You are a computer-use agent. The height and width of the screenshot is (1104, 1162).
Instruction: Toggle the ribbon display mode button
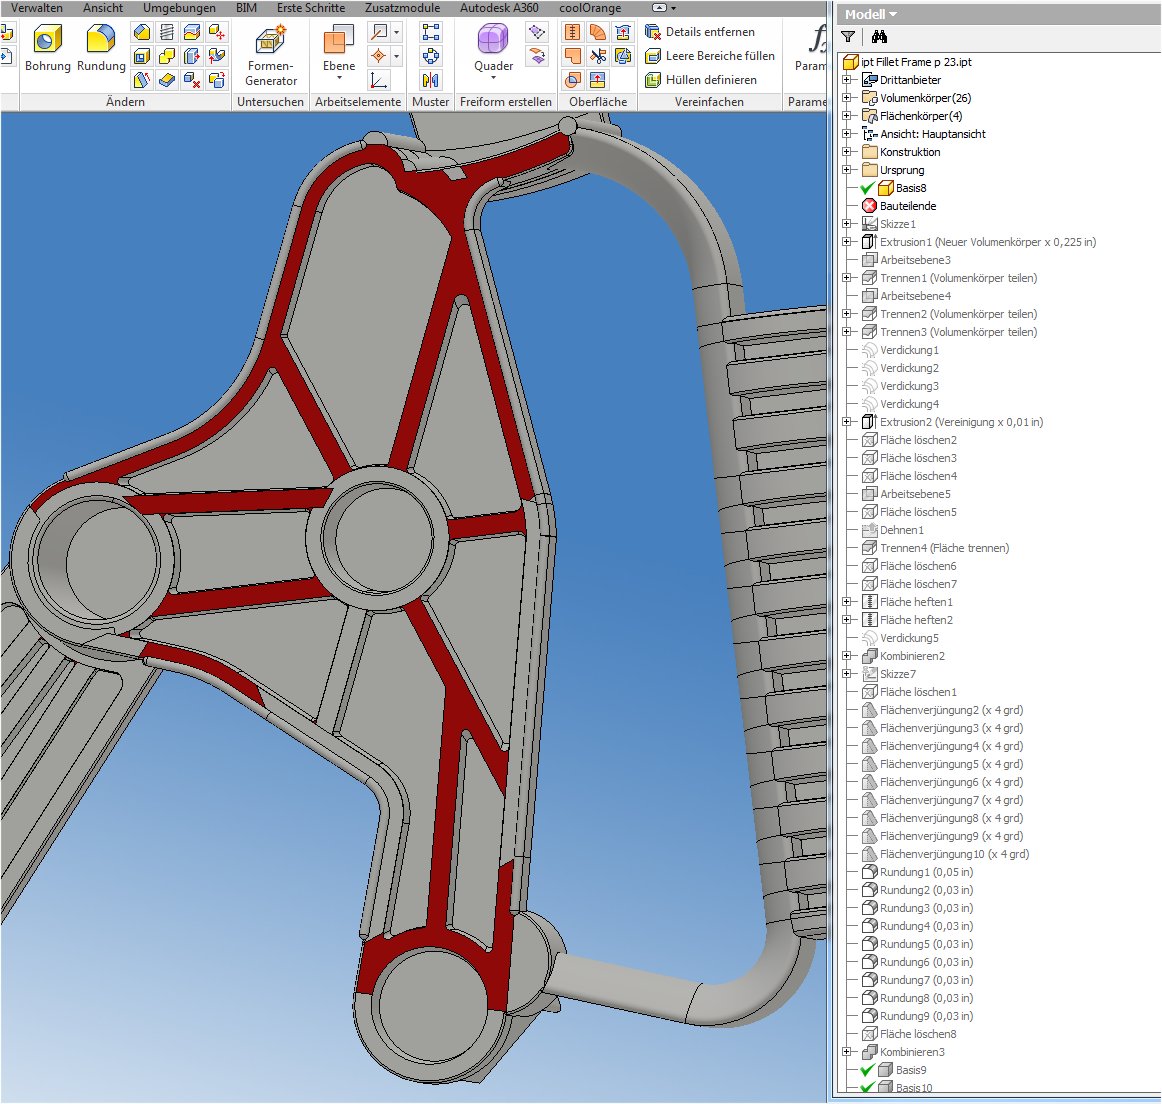pos(659,8)
